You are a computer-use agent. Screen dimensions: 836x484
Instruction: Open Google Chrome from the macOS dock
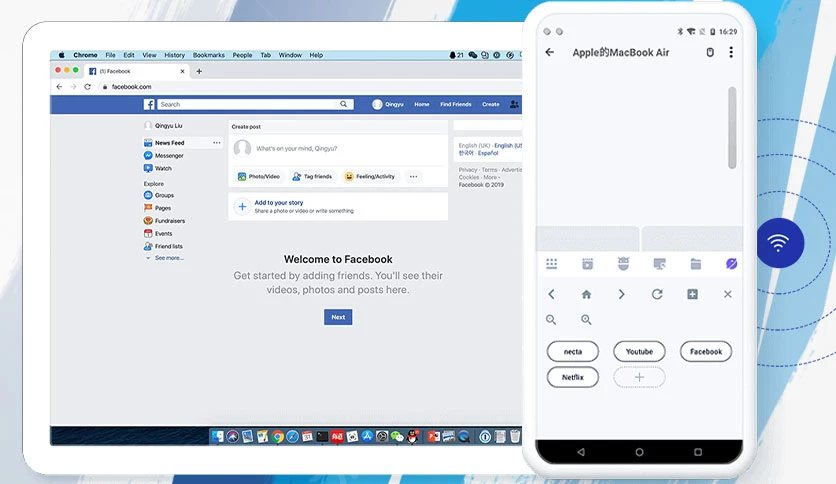point(278,437)
